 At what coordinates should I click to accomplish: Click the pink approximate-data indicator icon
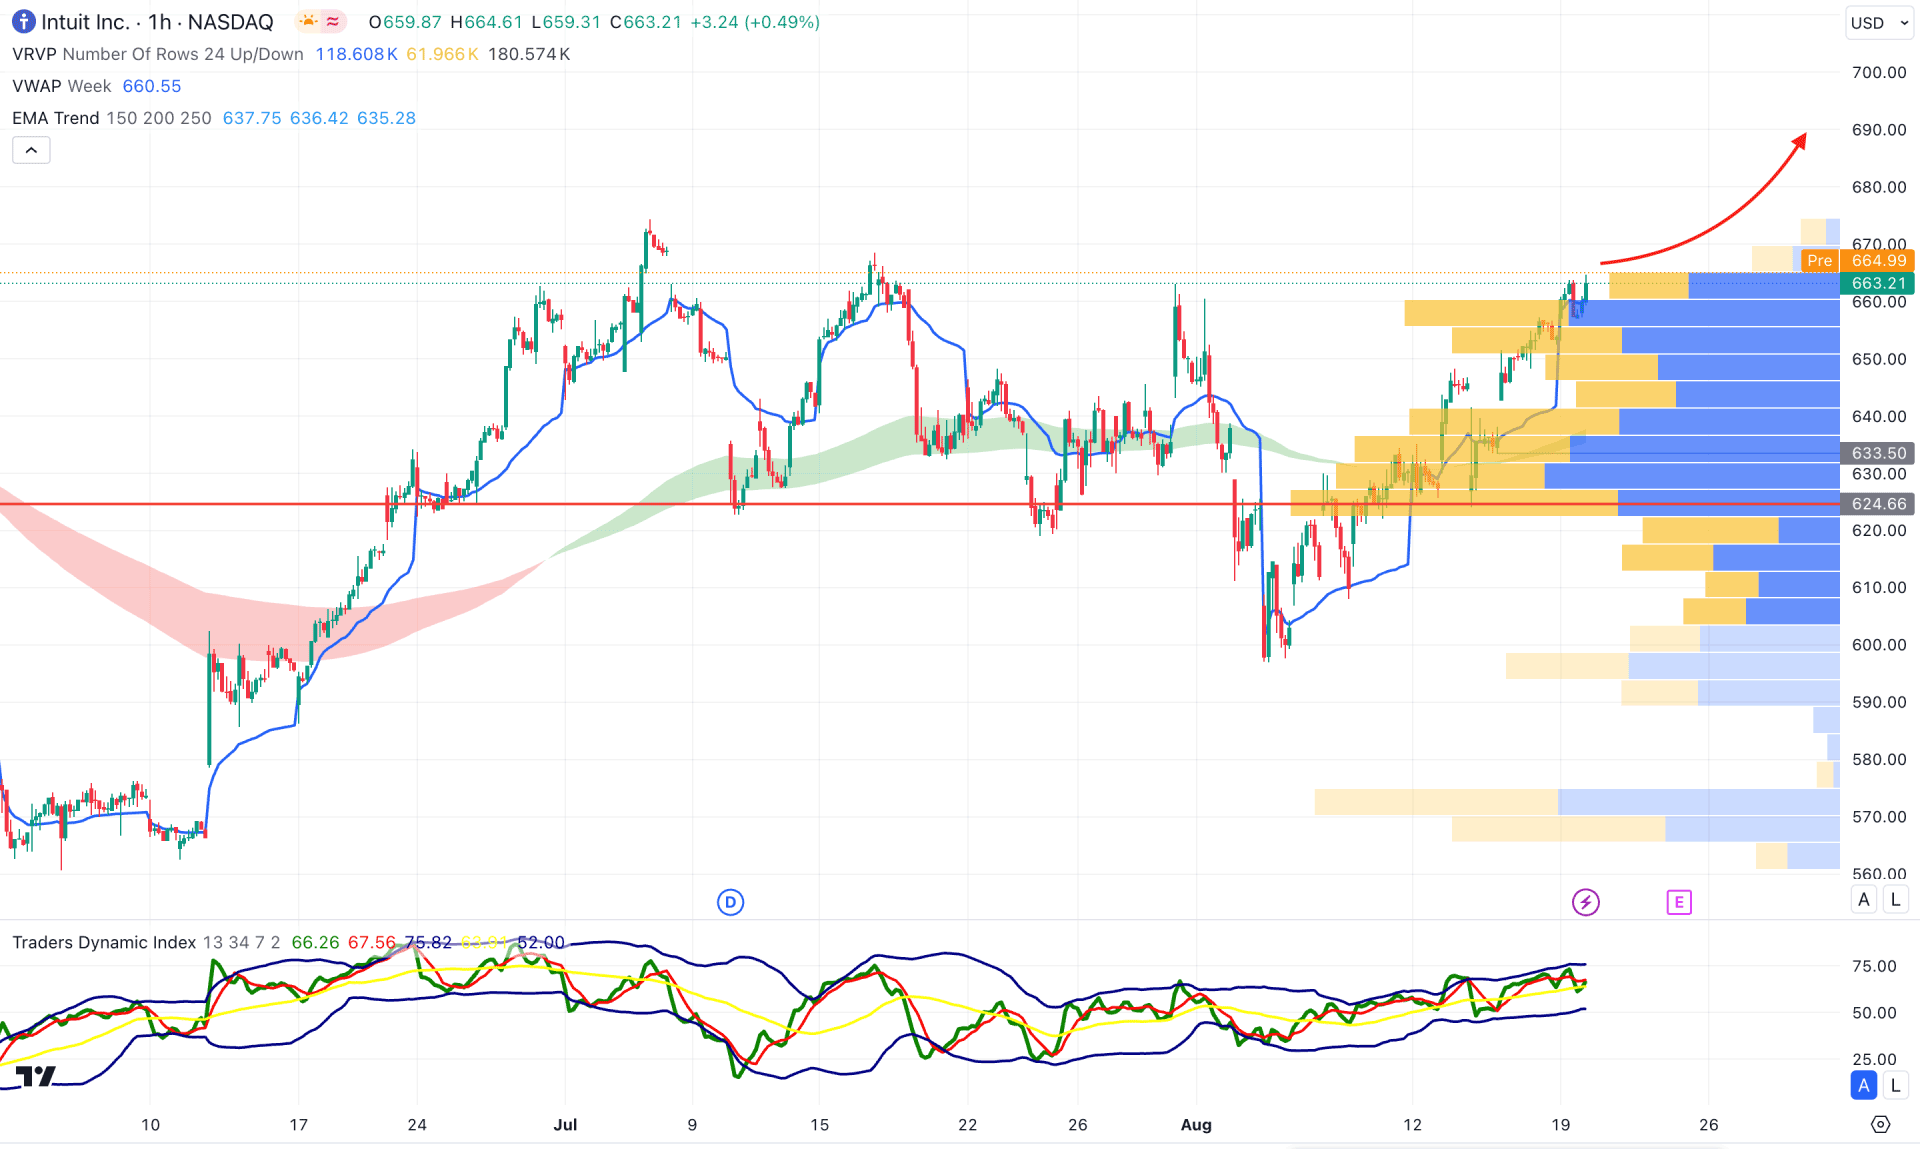coord(333,21)
